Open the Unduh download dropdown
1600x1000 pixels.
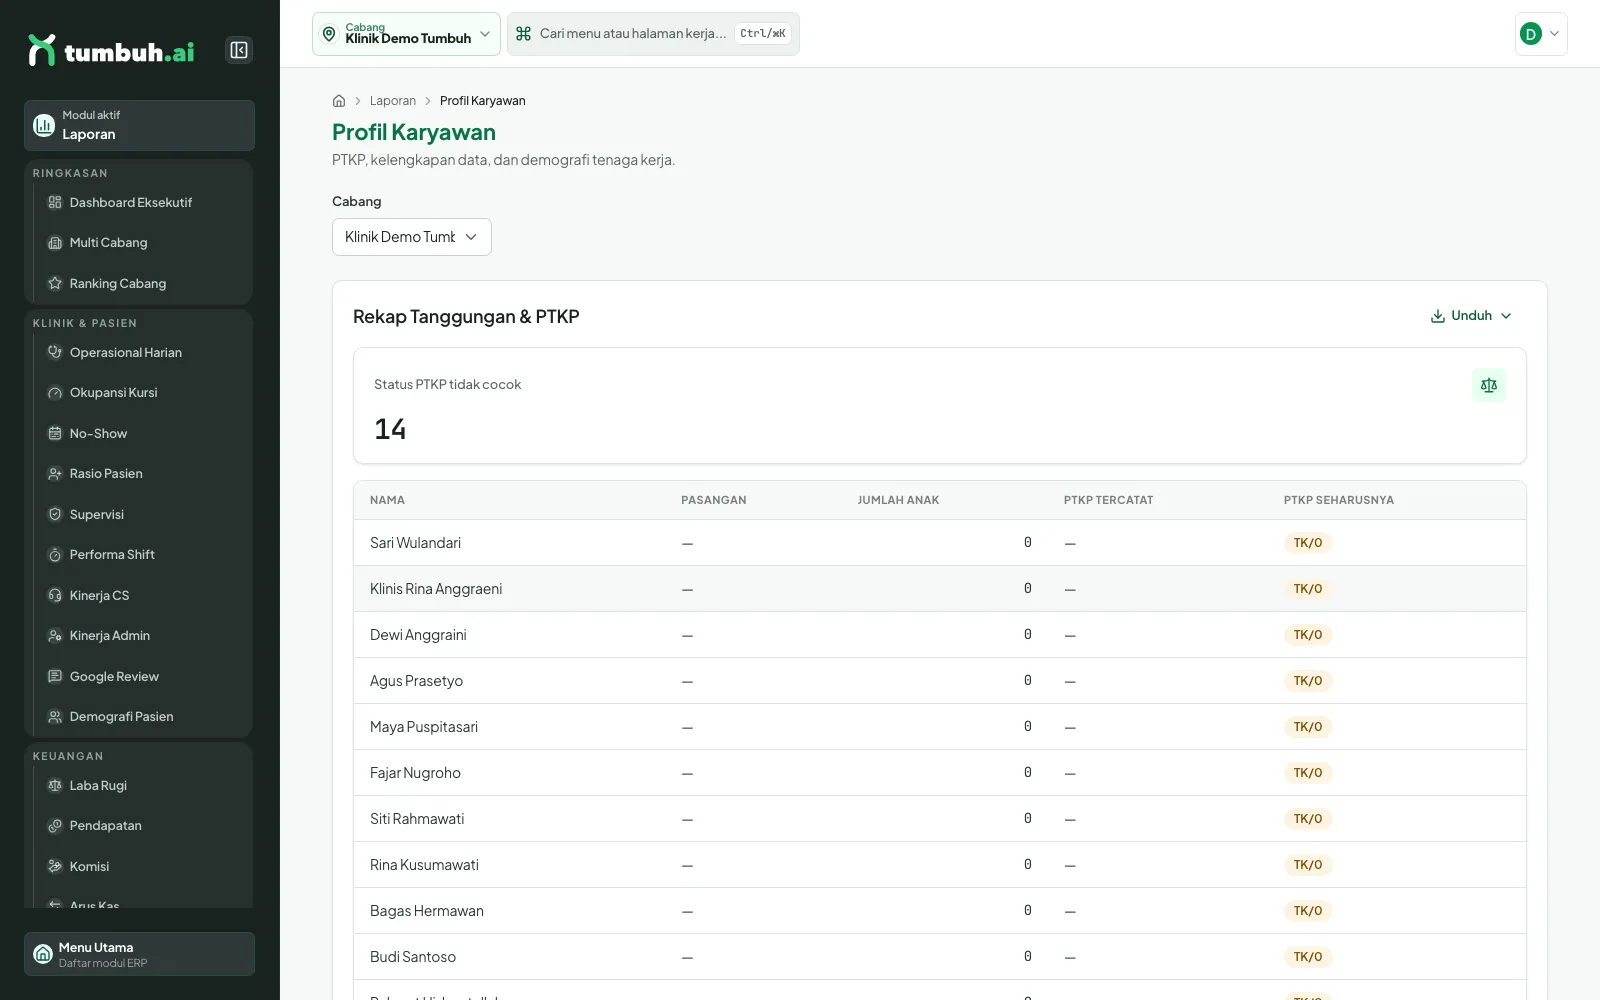click(1471, 316)
